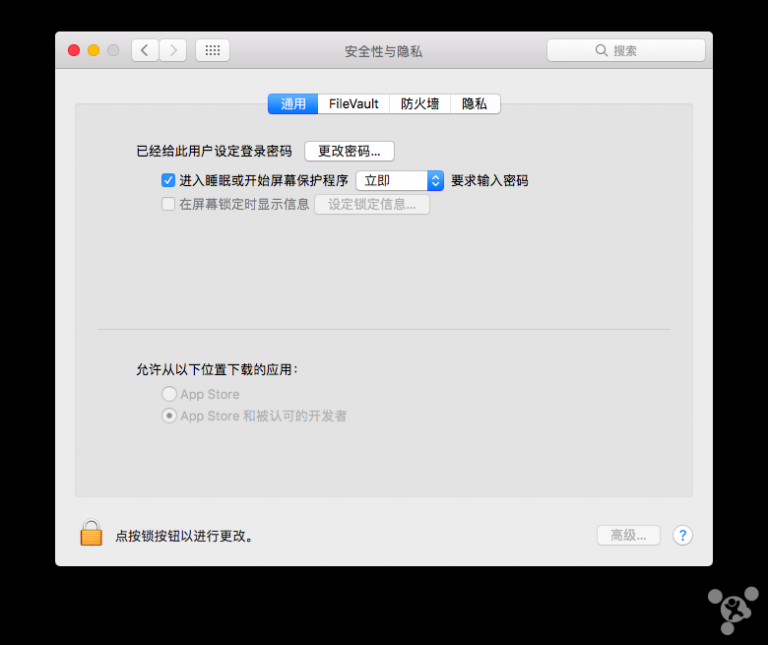Click the 点按锁按钮以进行更改 text
Image resolution: width=768 pixels, height=645 pixels.
[x=184, y=536]
